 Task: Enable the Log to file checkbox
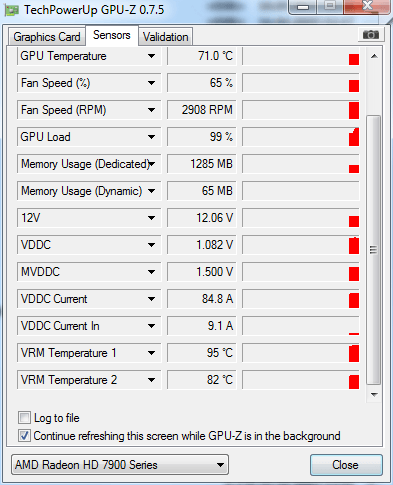(24, 418)
